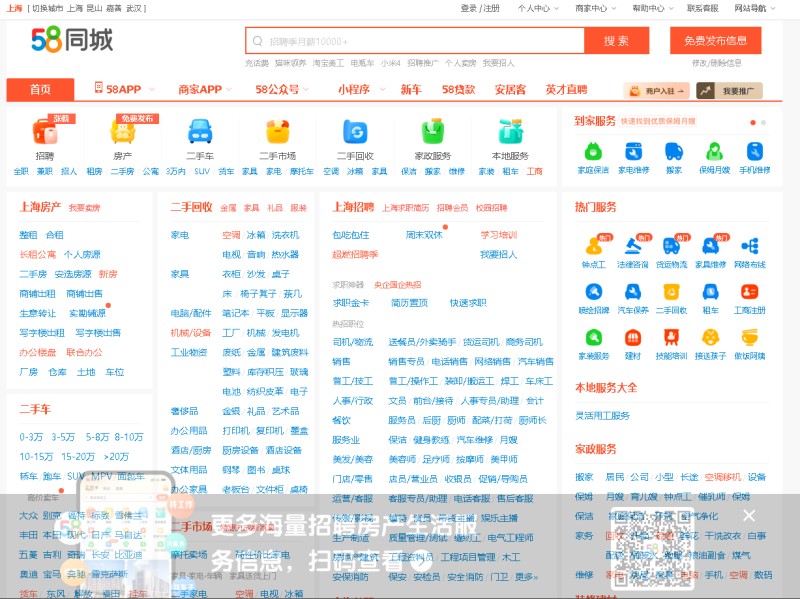Image resolution: width=800 pixels, height=599 pixels.
Task: Click the 商户入驻 button
Action: coord(657,91)
